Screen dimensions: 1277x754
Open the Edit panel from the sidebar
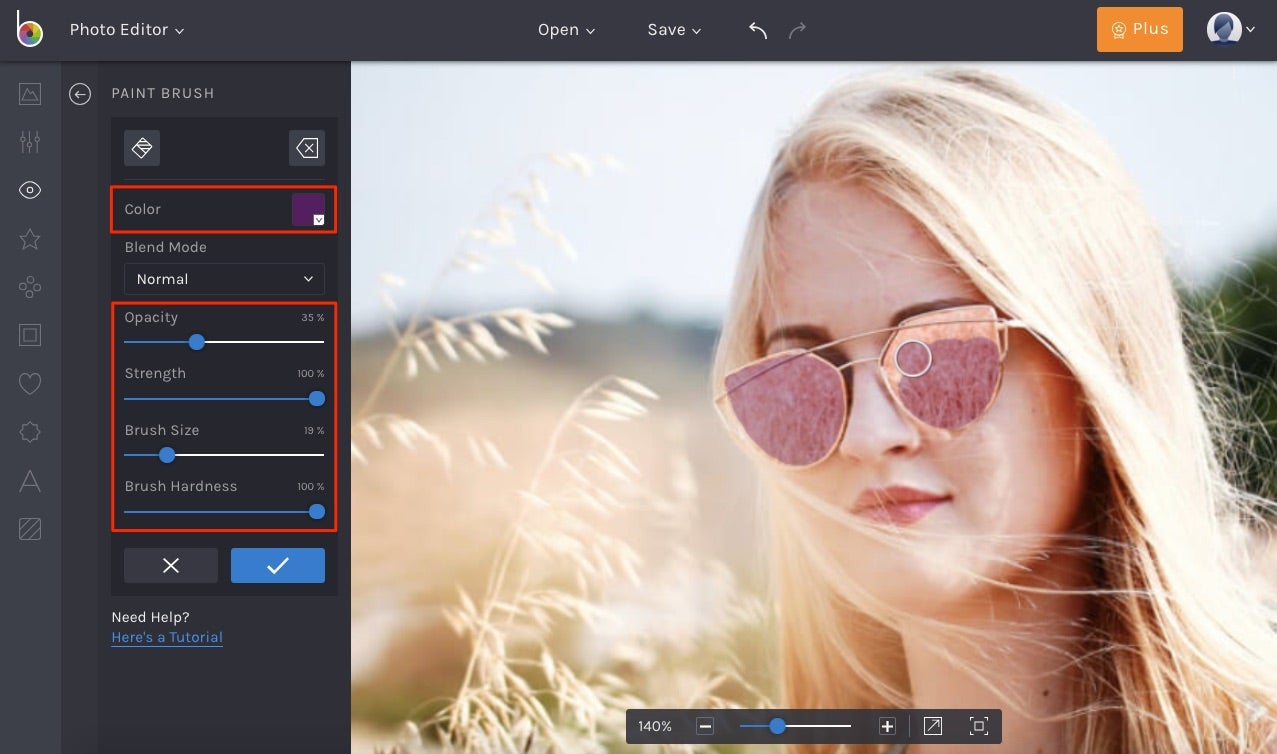point(29,94)
